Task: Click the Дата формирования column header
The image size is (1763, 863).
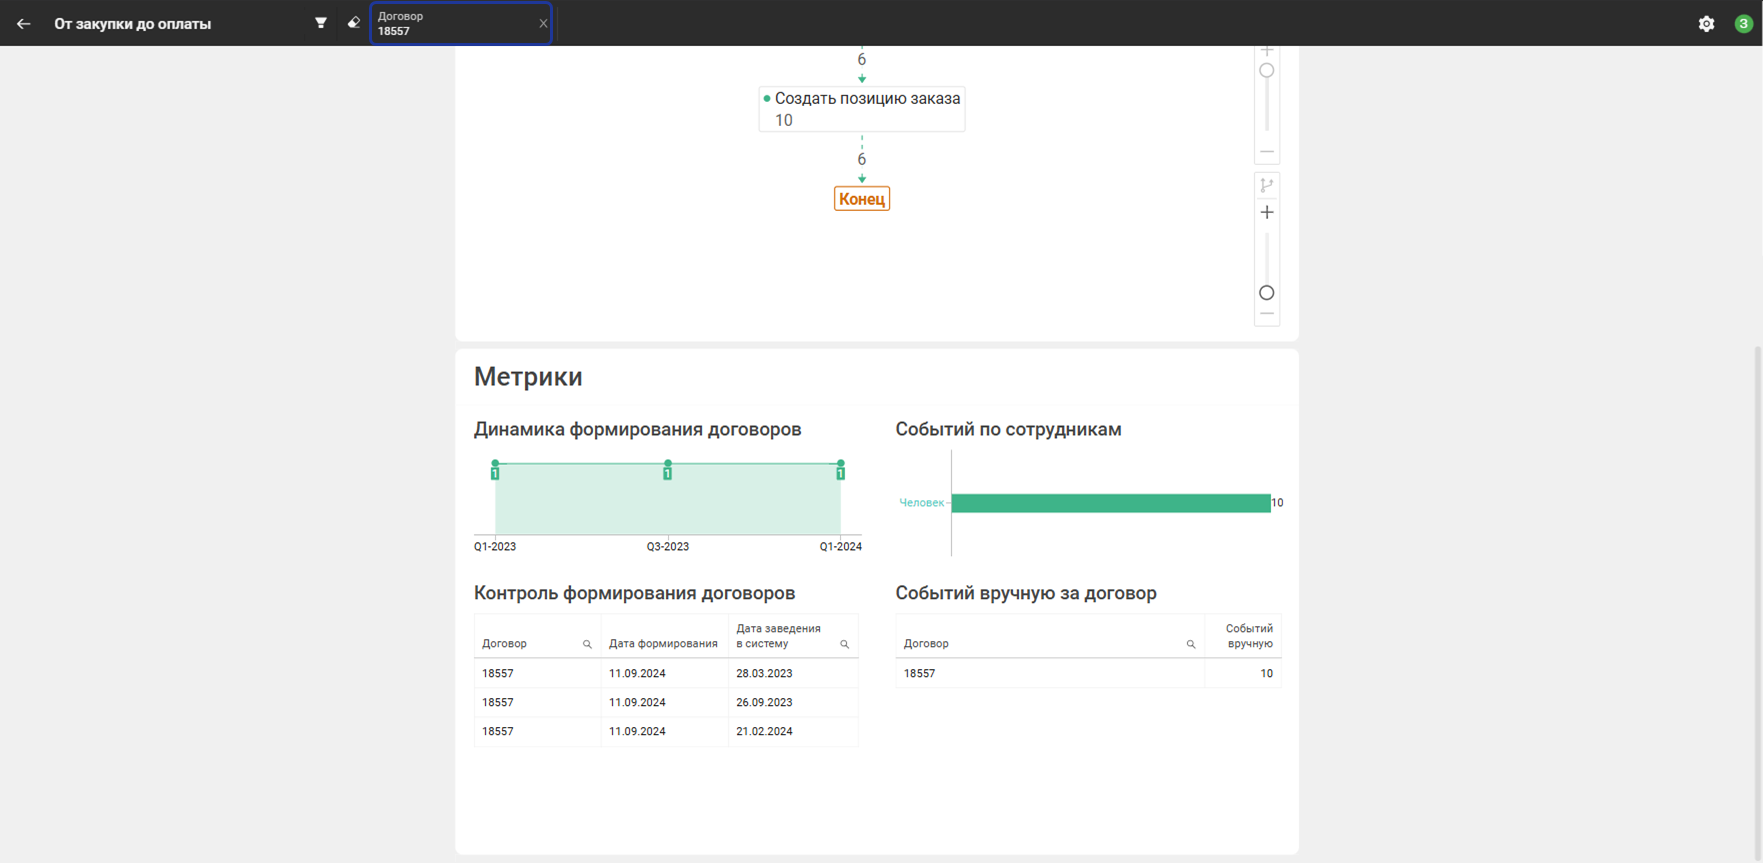Action: point(663,644)
